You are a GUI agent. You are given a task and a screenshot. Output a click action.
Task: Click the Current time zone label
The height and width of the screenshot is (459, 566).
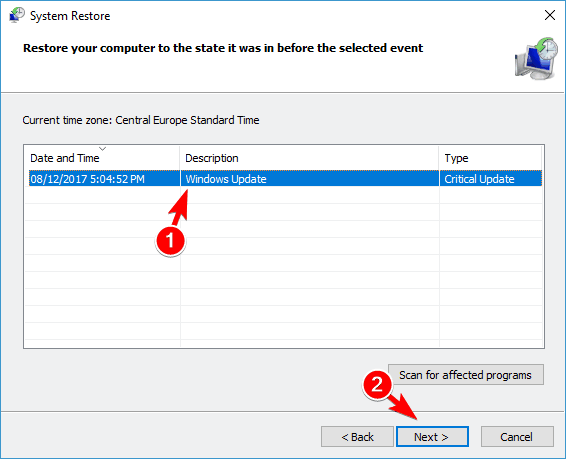141,120
